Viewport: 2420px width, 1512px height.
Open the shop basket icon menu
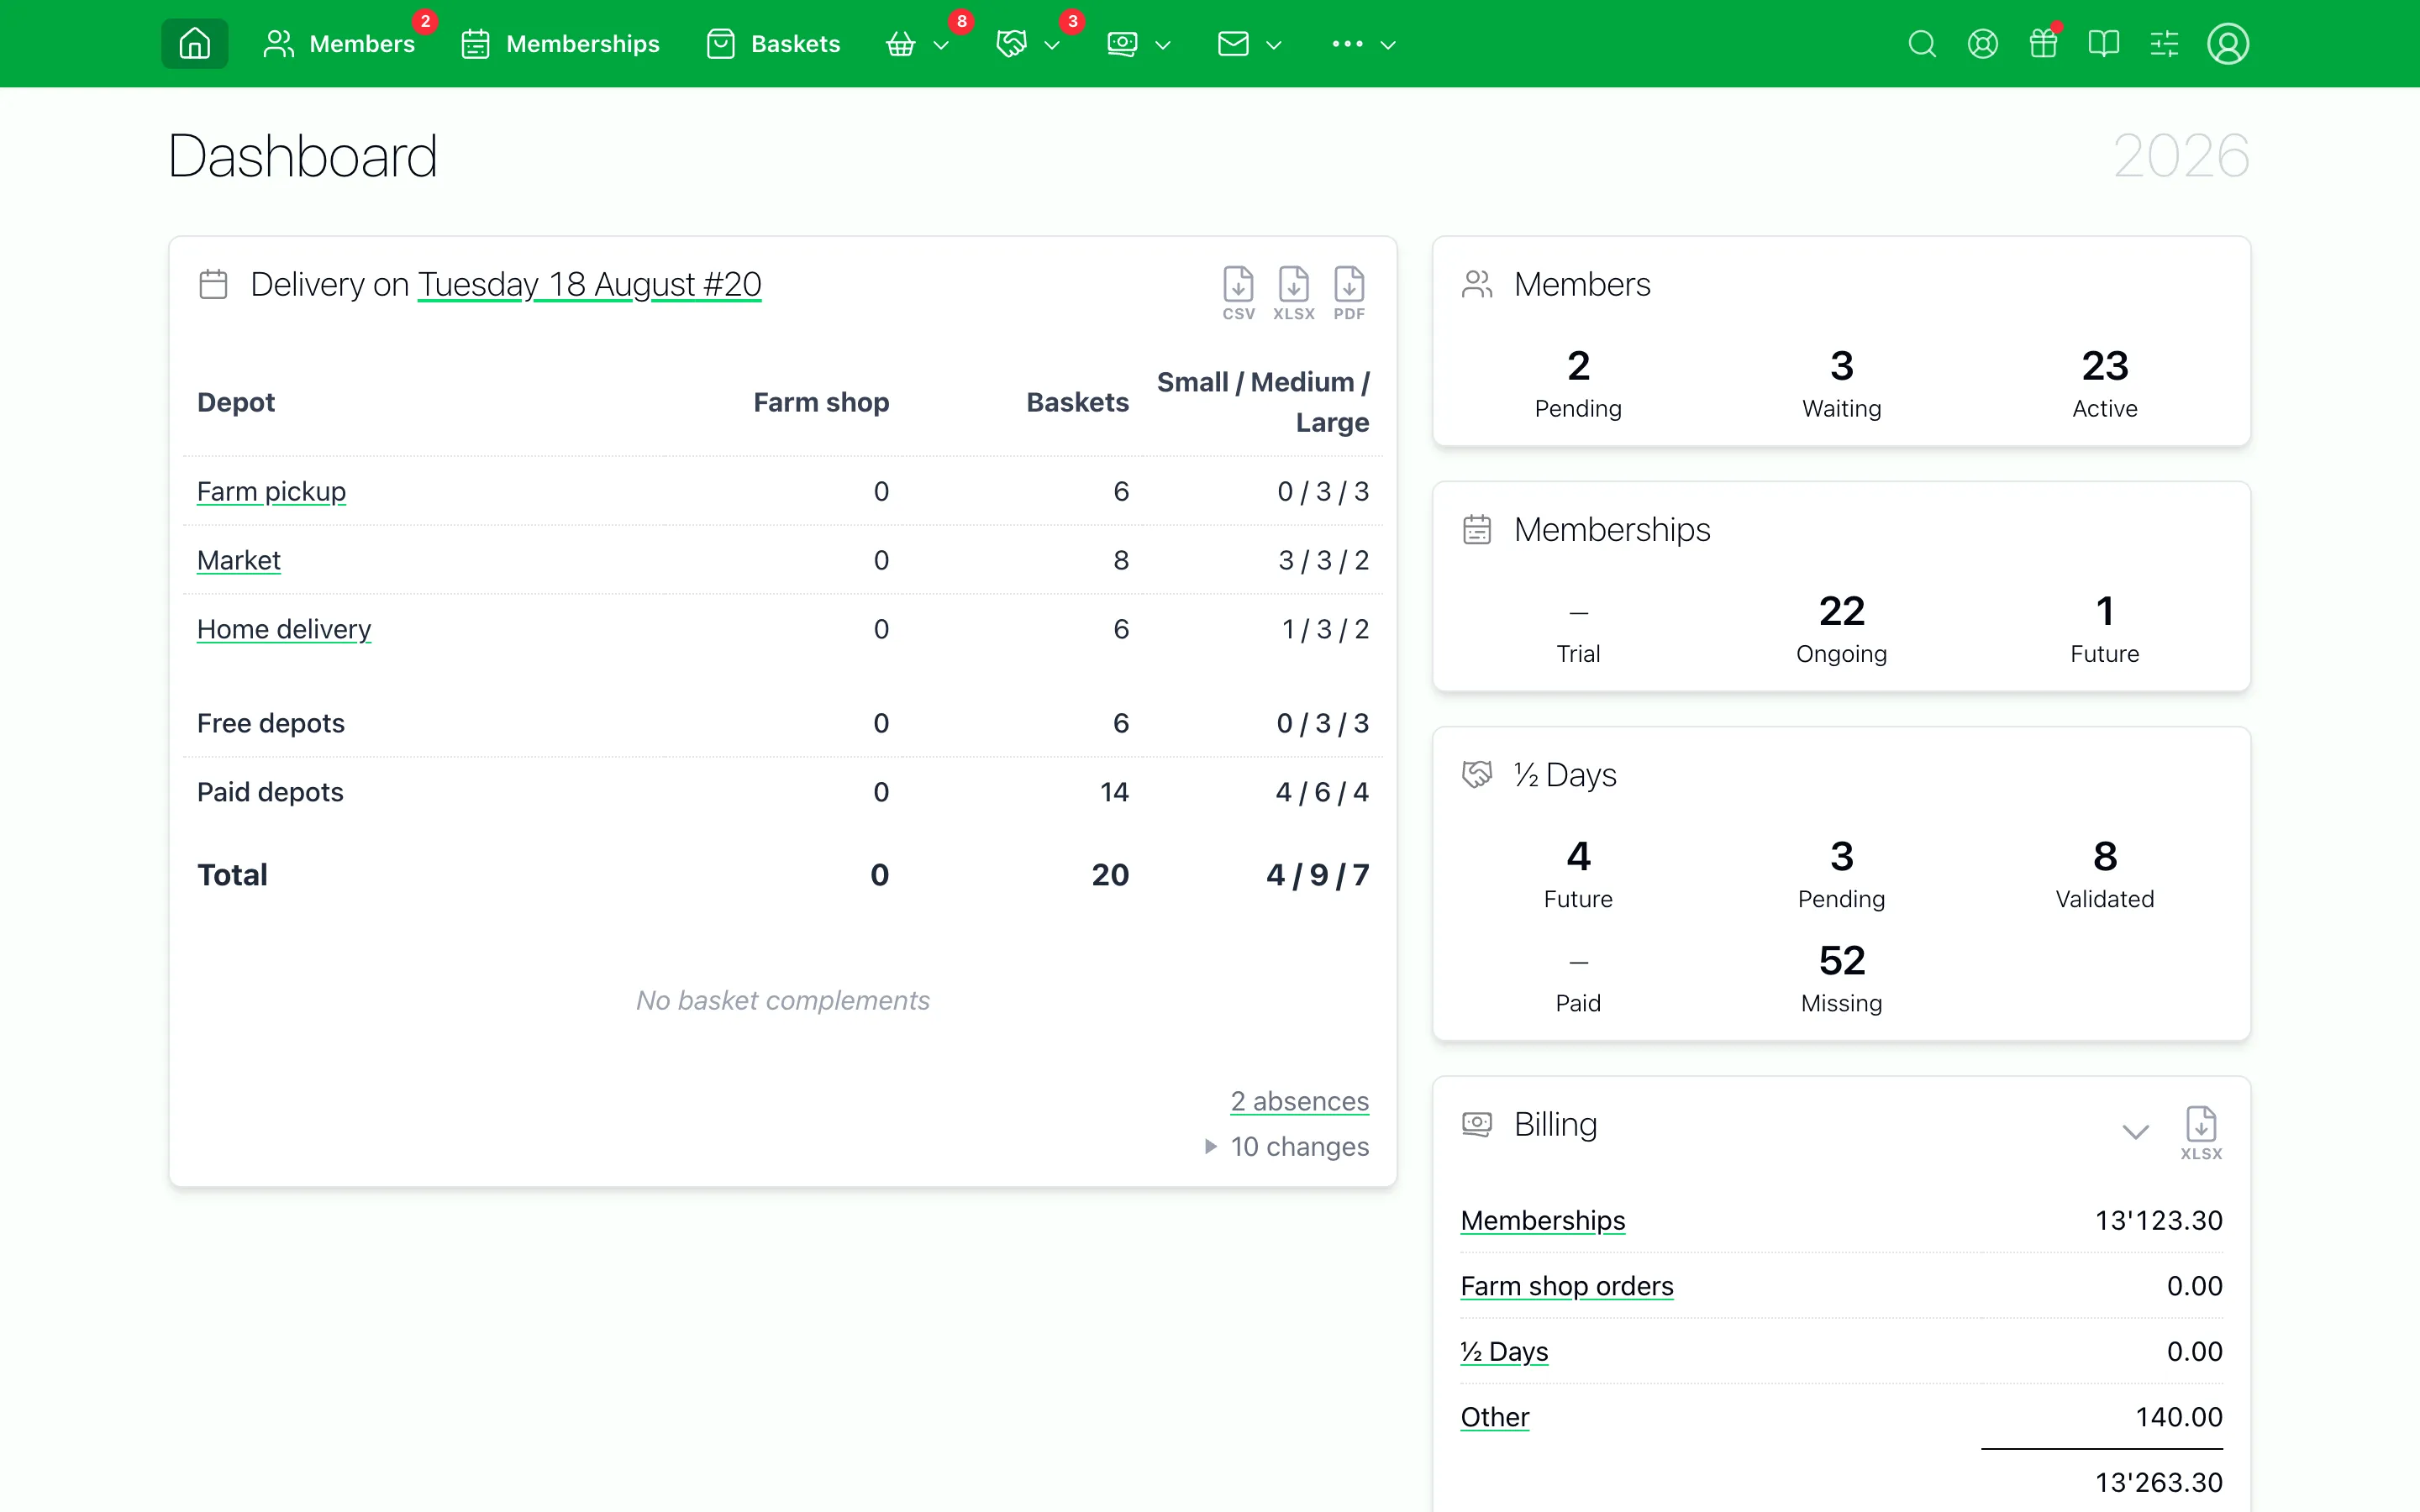[x=900, y=44]
